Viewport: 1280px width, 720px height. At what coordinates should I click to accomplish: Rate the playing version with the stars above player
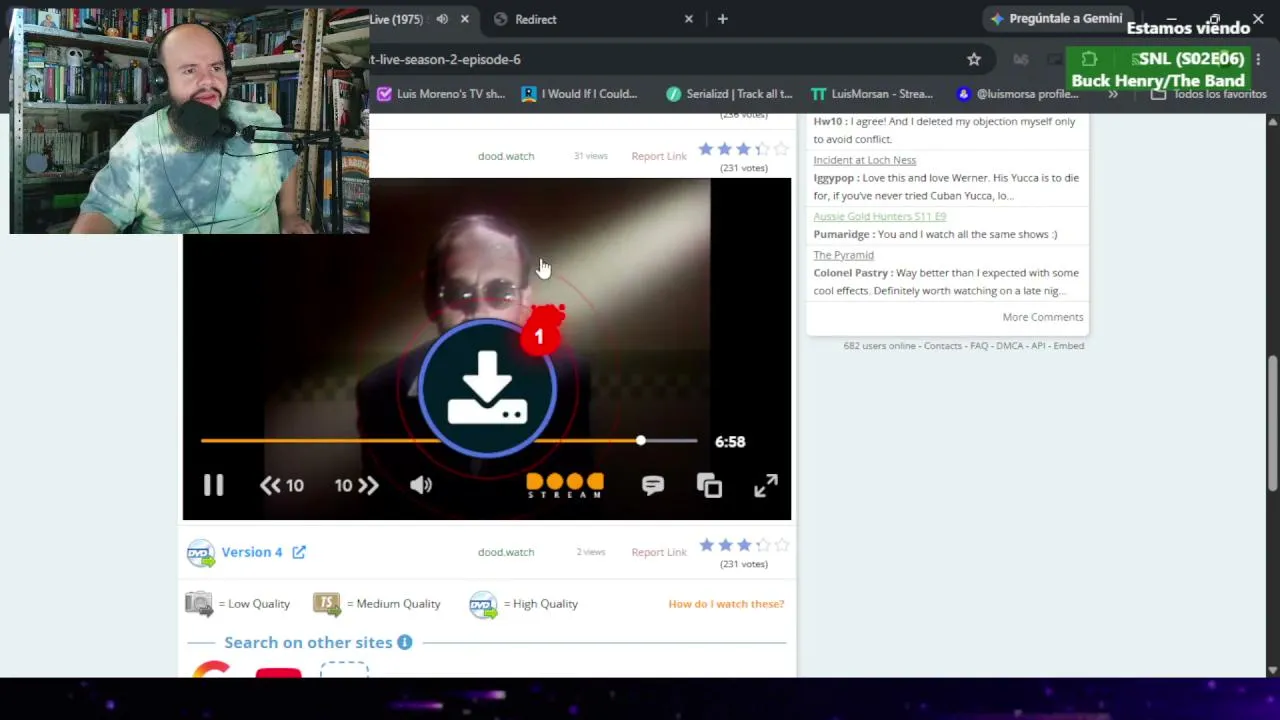click(x=744, y=149)
